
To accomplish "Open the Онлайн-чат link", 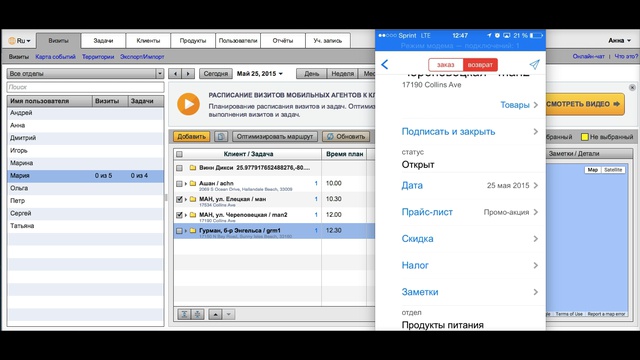I will pos(588,56).
